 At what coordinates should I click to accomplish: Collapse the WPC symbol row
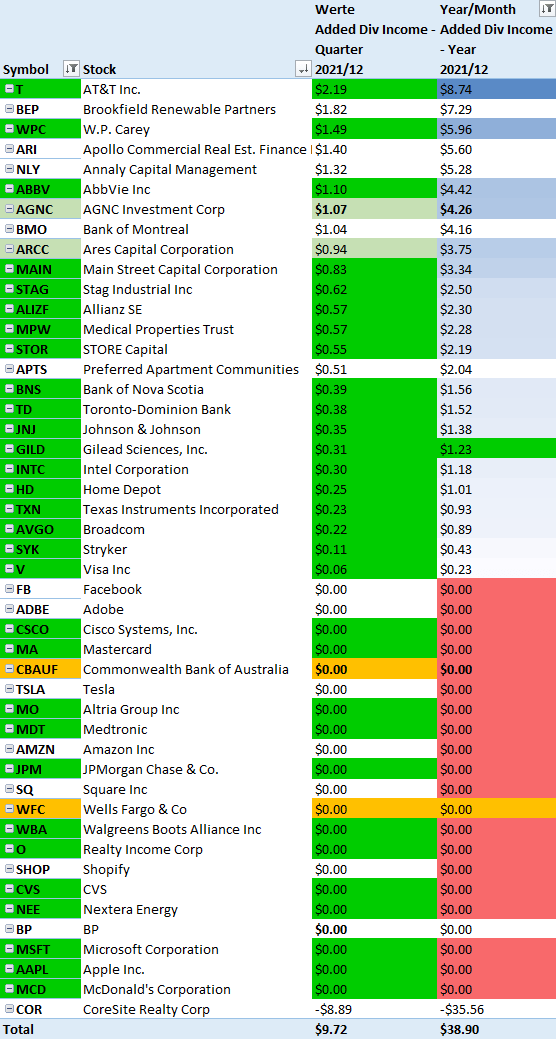tap(9, 129)
